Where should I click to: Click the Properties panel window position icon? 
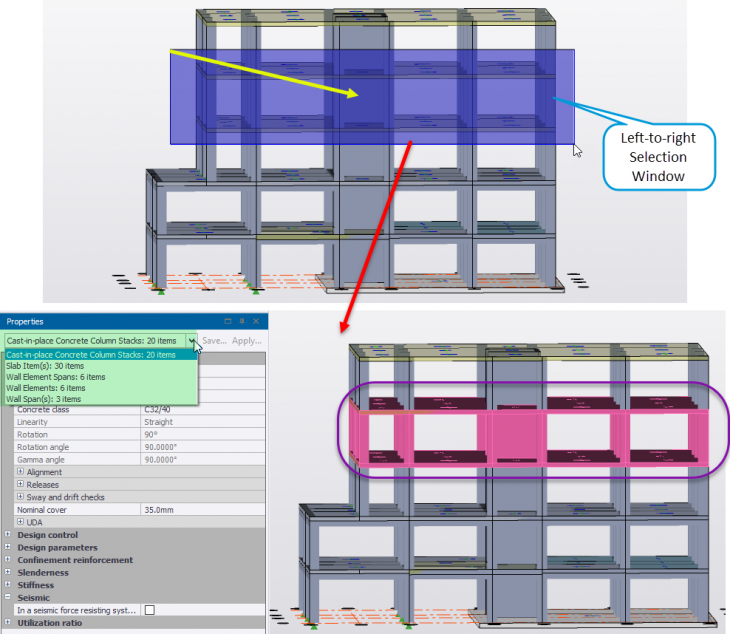click(x=228, y=322)
